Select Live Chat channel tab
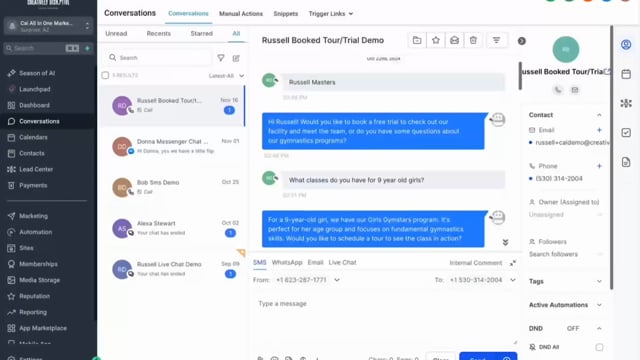 click(x=342, y=262)
